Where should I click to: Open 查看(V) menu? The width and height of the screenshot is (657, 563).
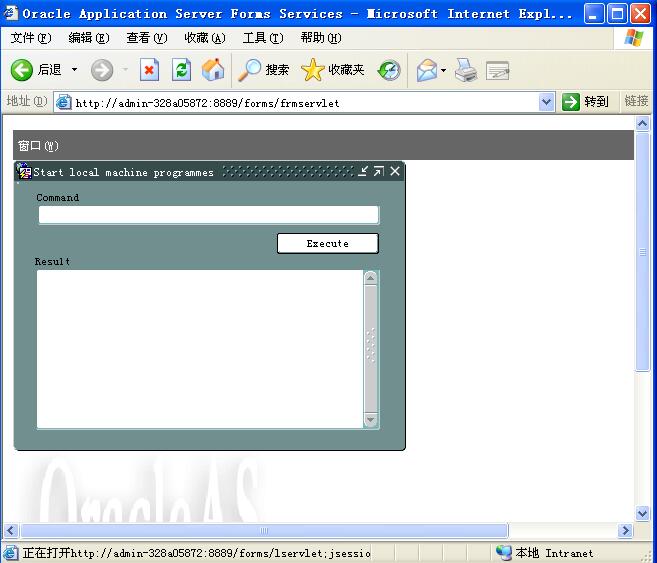tap(147, 38)
